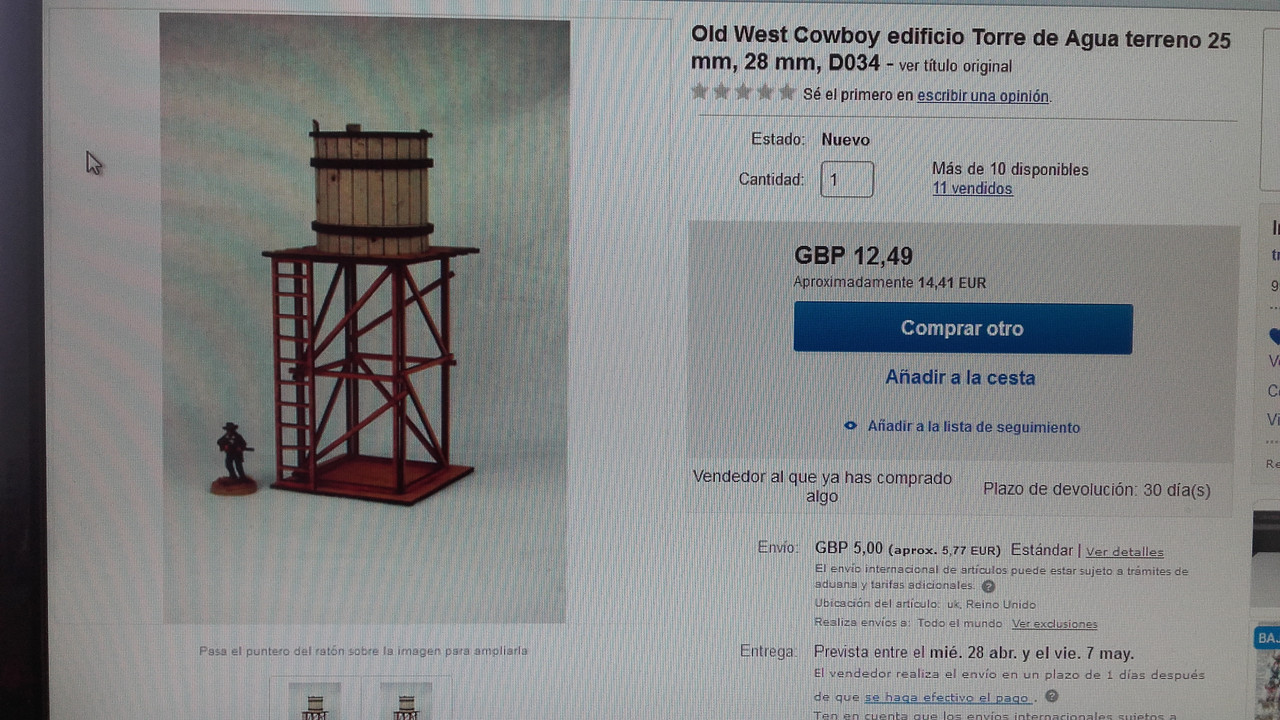
Task: Open Añadir a la lista de seguimiento
Action: pos(974,427)
